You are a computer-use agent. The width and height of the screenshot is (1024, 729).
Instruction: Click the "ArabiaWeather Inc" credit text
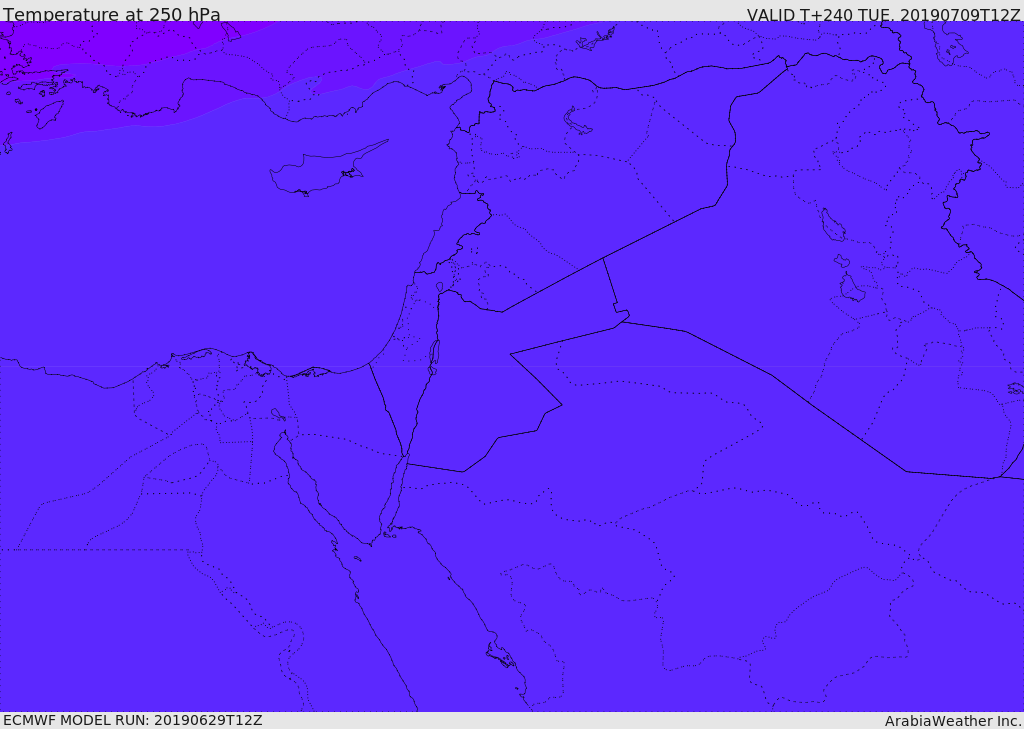pos(953,721)
